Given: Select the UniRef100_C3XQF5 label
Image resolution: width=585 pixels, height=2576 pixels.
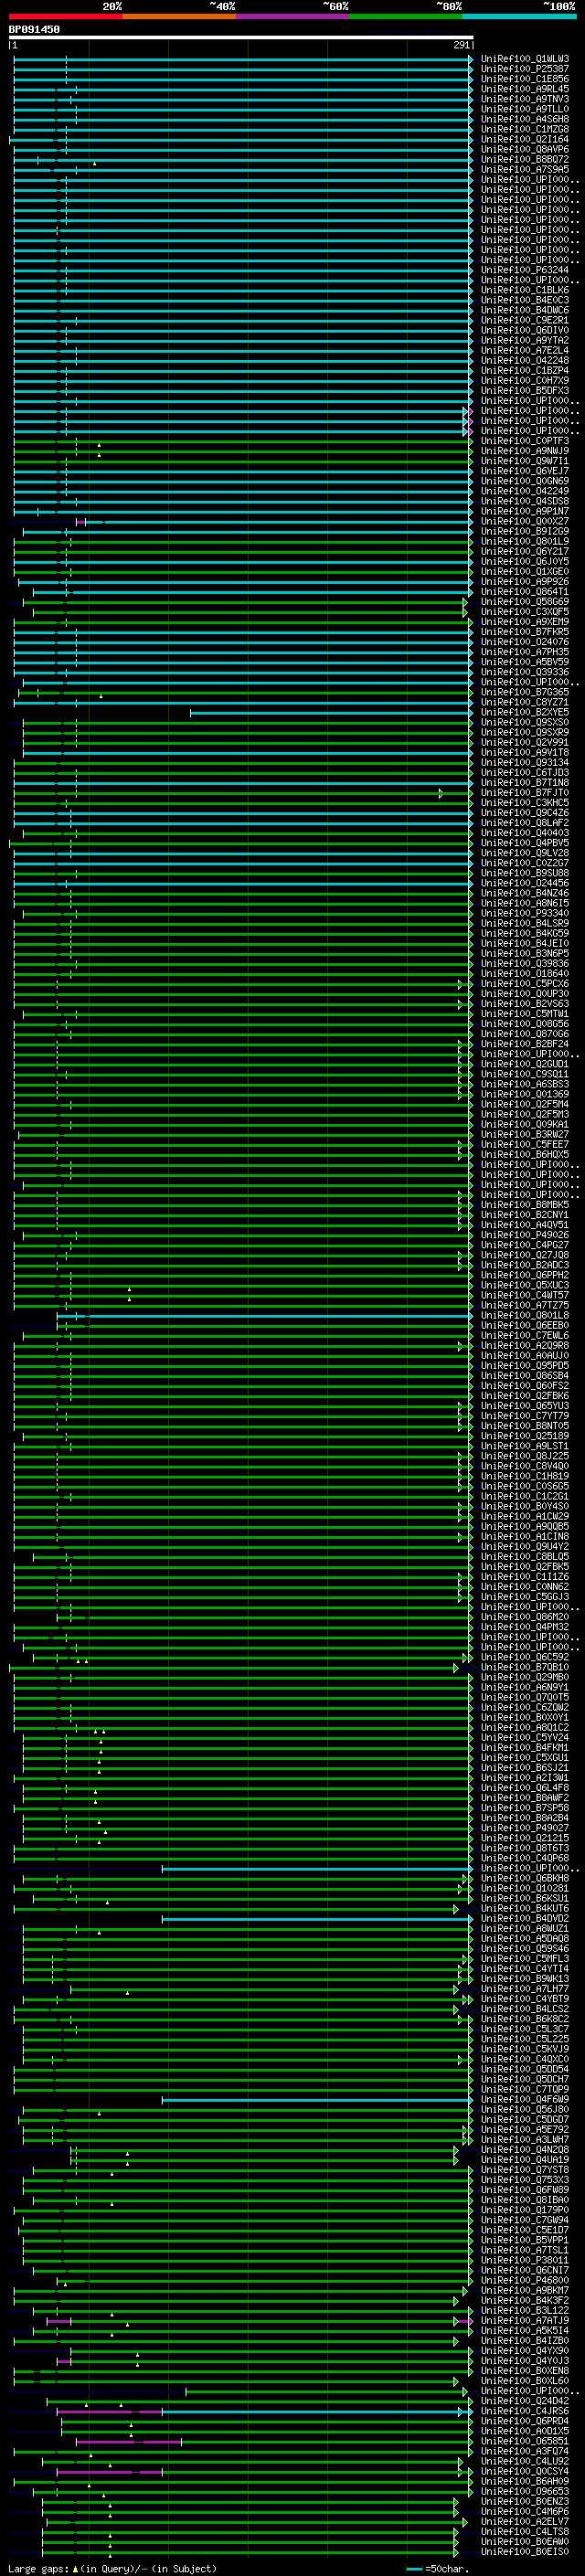Looking at the screenshot, I should tap(525, 611).
